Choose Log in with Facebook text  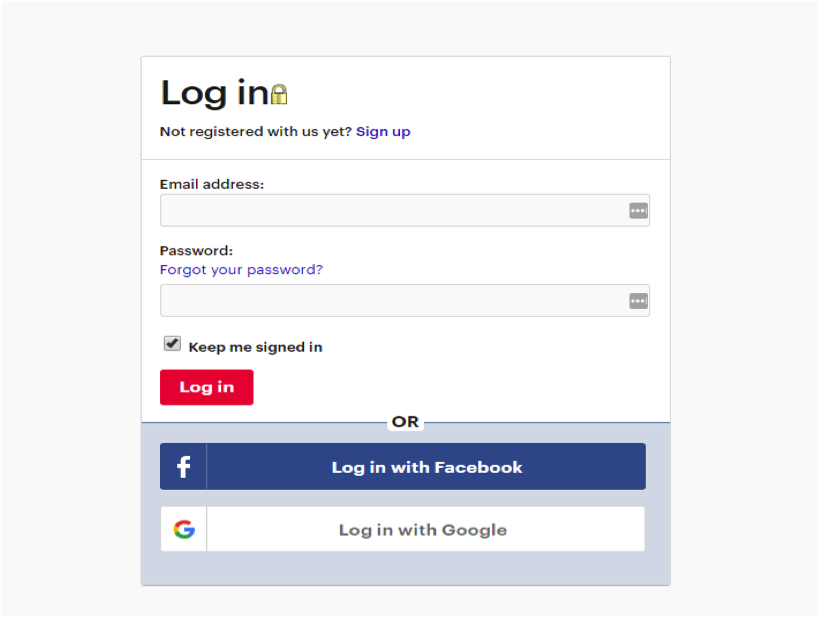coord(427,467)
